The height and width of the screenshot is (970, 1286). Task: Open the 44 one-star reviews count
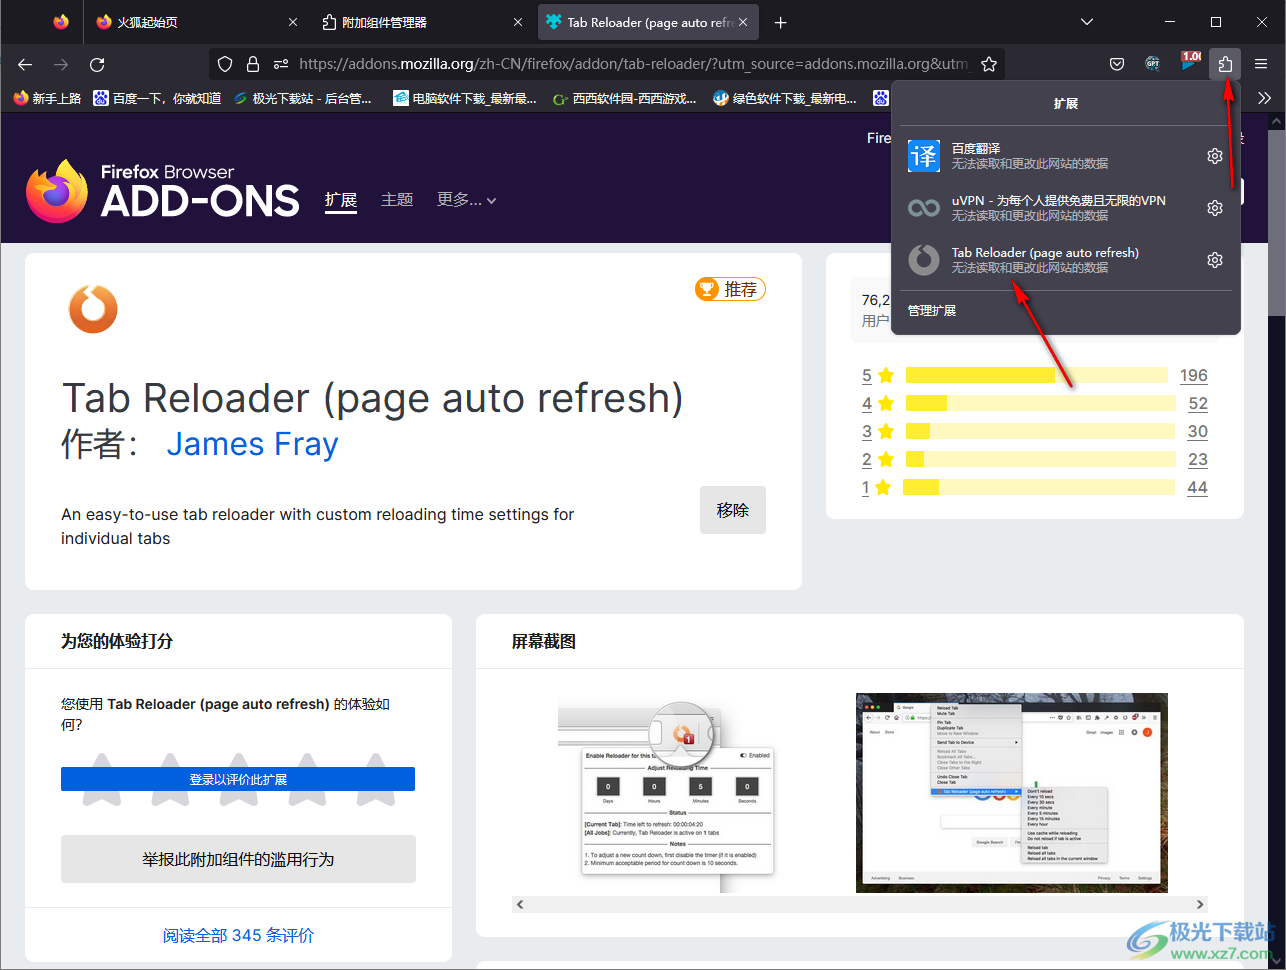(1197, 488)
